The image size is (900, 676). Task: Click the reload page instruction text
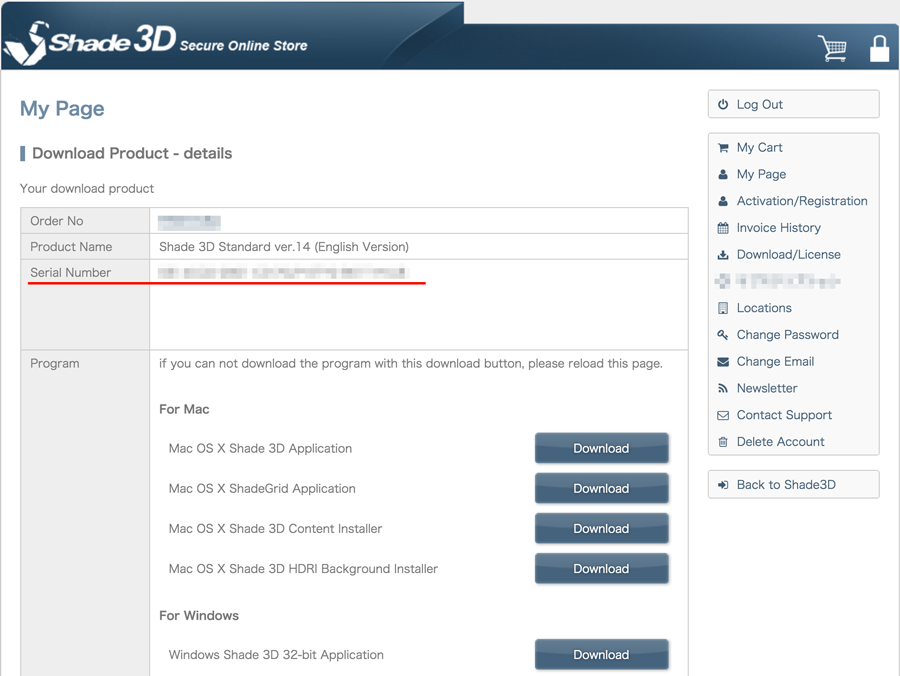pos(411,364)
